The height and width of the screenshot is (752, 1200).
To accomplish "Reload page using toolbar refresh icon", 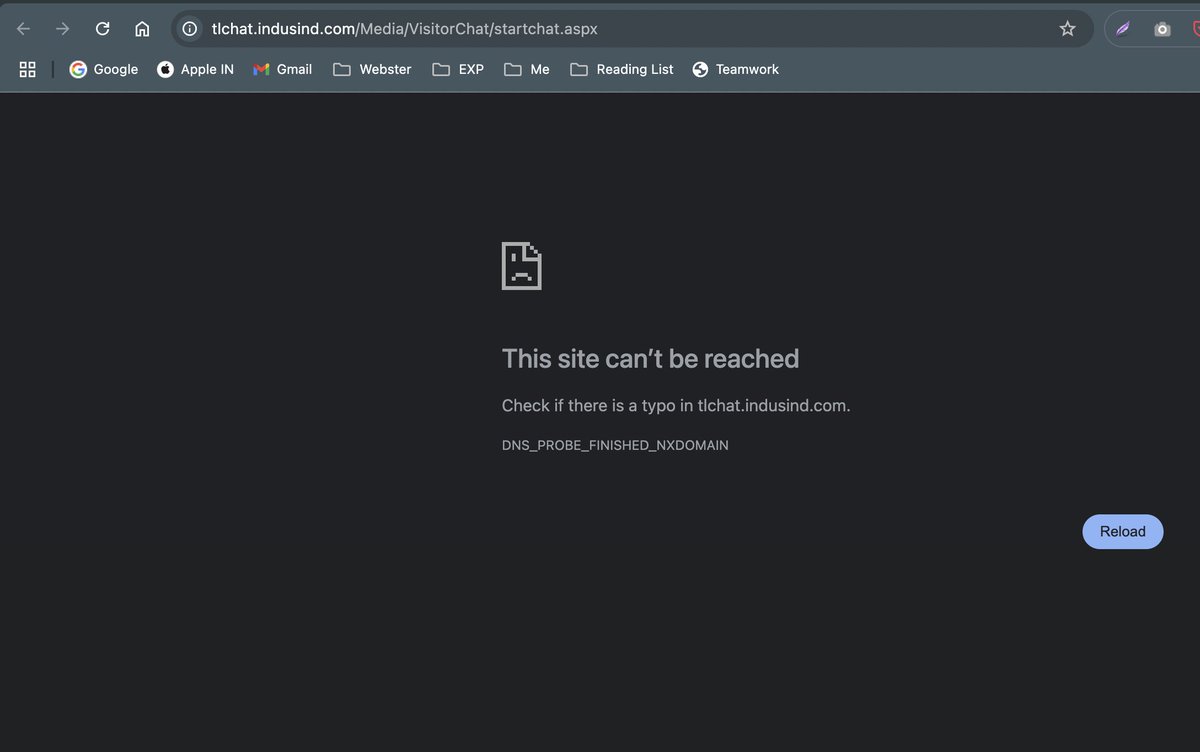I will [x=102, y=29].
